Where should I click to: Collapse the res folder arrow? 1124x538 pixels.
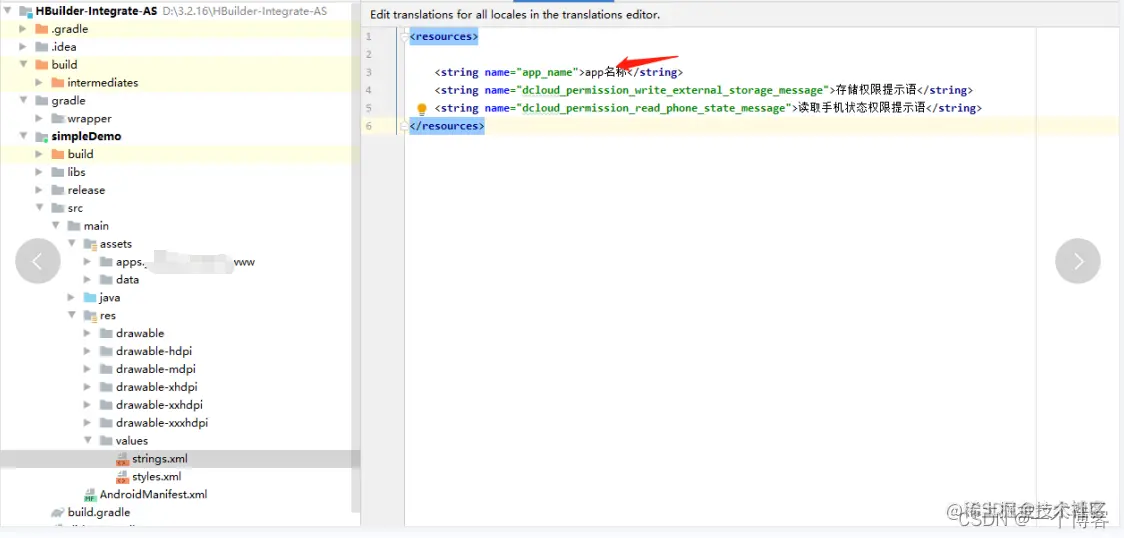(72, 315)
